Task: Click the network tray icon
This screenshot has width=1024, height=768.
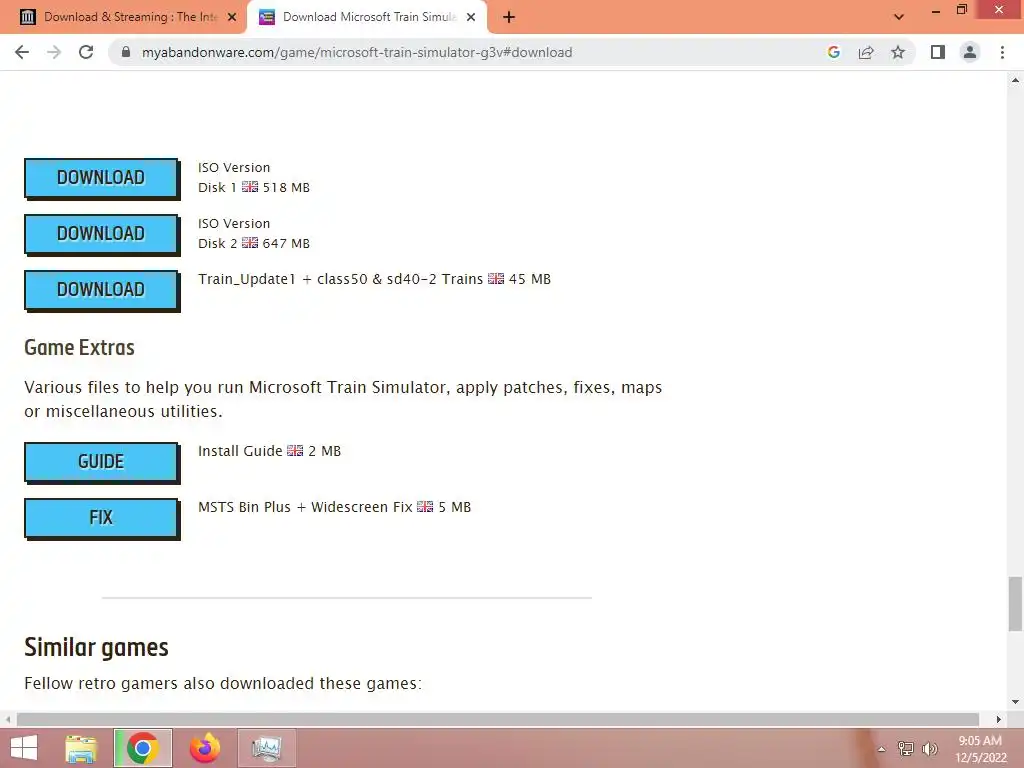Action: [x=906, y=748]
